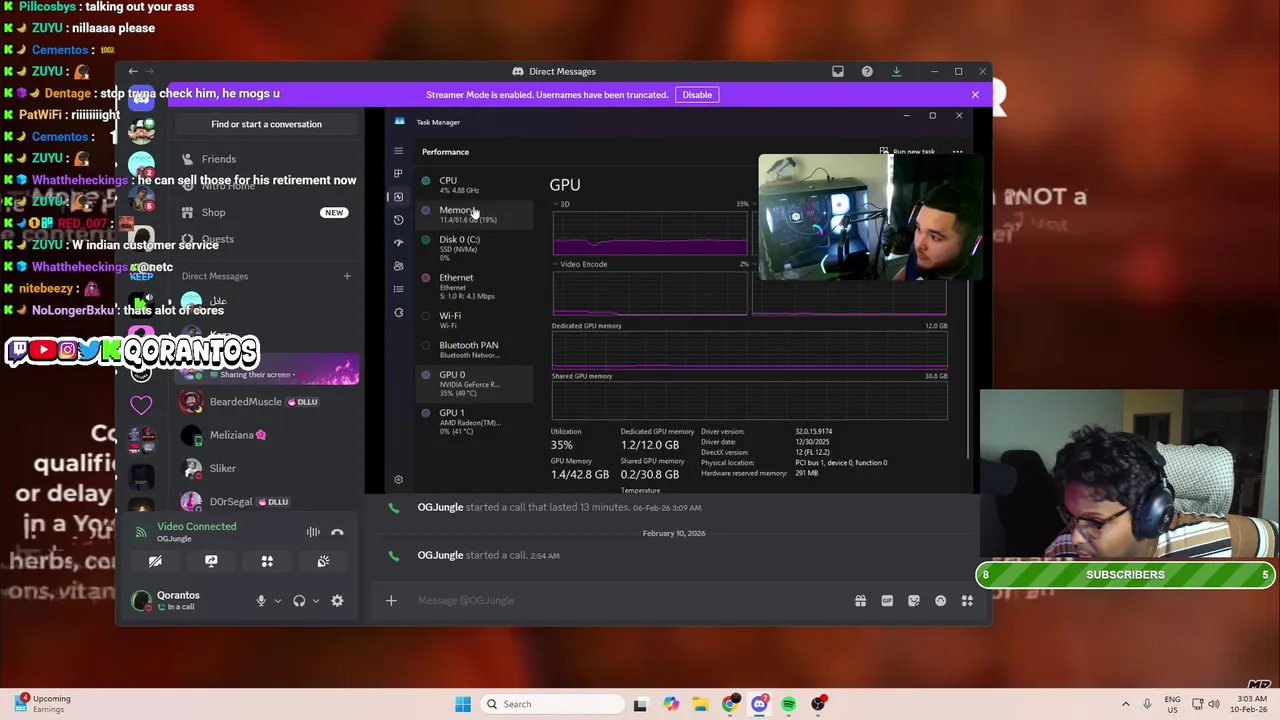Viewport: 1280px width, 720px height.
Task: Open the Upcoming Earnings taskbar widget
Action: point(43,704)
